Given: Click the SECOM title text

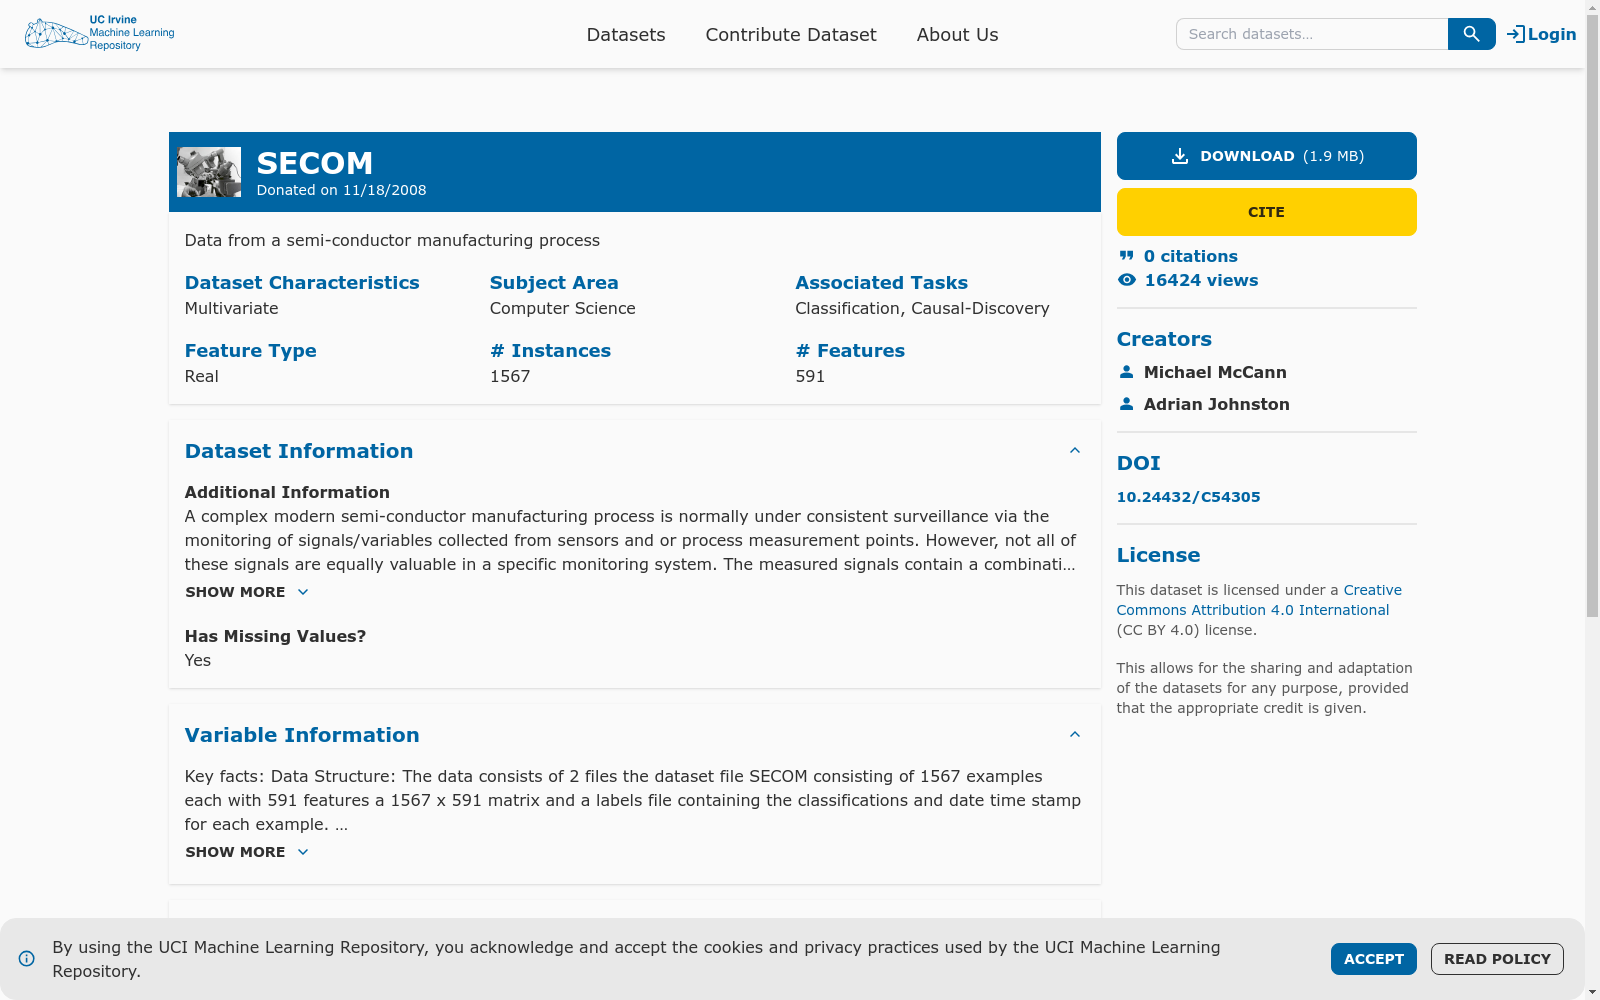Looking at the screenshot, I should [315, 163].
